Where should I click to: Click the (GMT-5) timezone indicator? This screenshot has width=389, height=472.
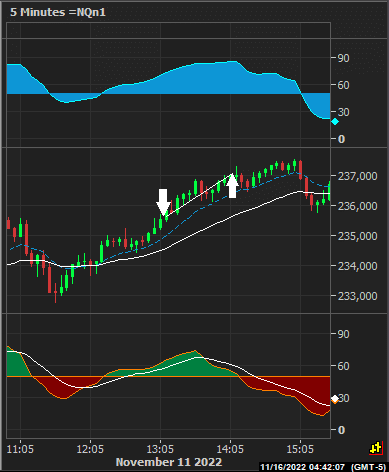(x=368, y=467)
